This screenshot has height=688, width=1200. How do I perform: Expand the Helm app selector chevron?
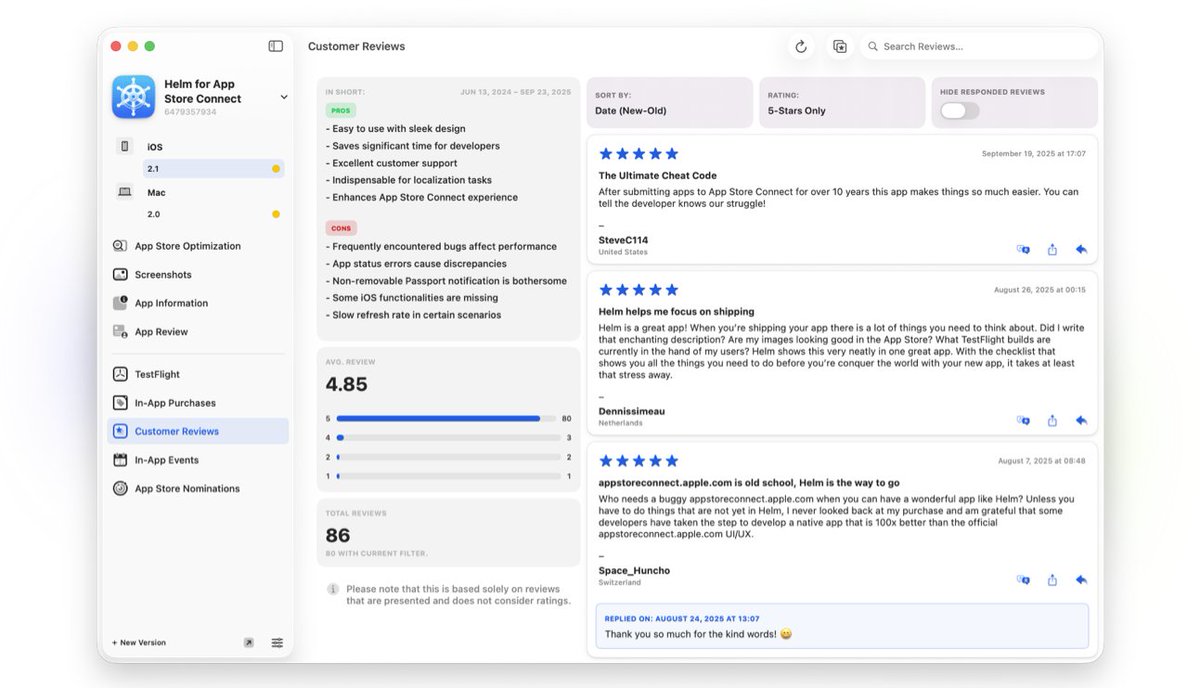click(x=284, y=97)
